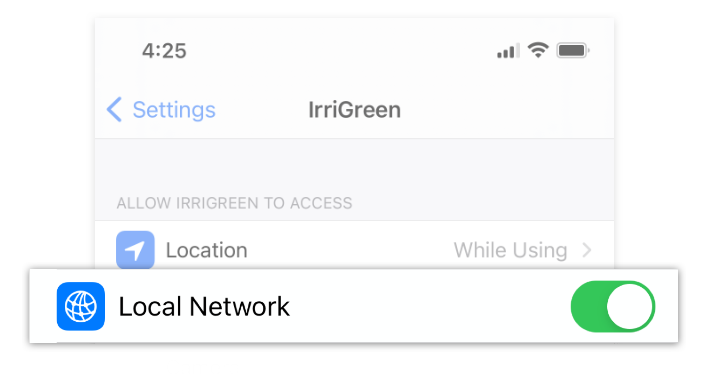Open Location options via right chevron
The width and height of the screenshot is (705, 374).
587,250
